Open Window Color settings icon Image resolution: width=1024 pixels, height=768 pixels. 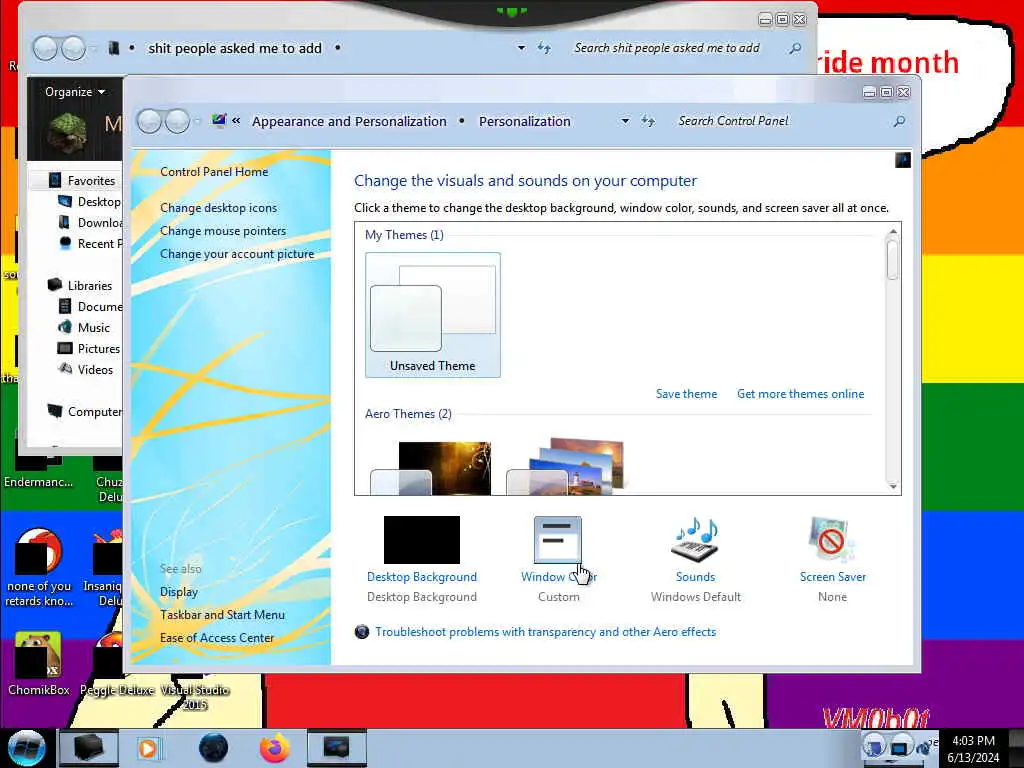coord(558,540)
